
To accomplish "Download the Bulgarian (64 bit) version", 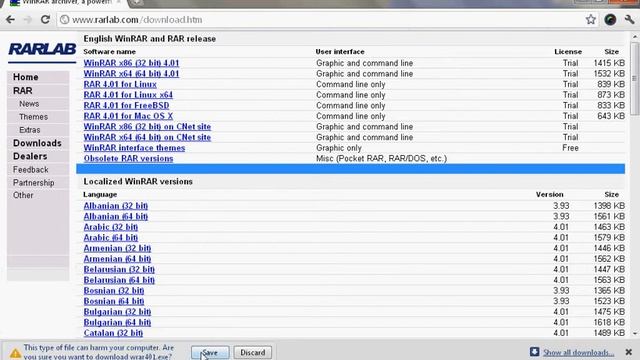I will [117, 322].
